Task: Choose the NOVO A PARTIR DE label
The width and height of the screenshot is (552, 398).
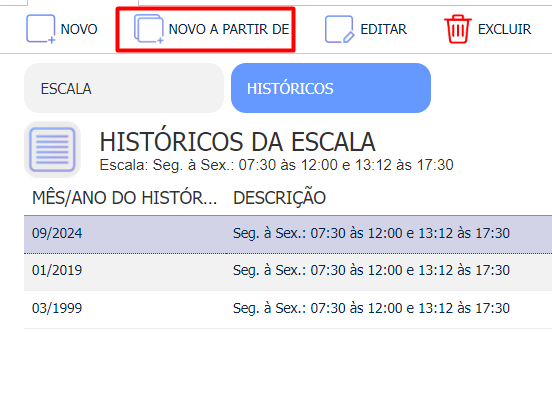Action: point(229,29)
